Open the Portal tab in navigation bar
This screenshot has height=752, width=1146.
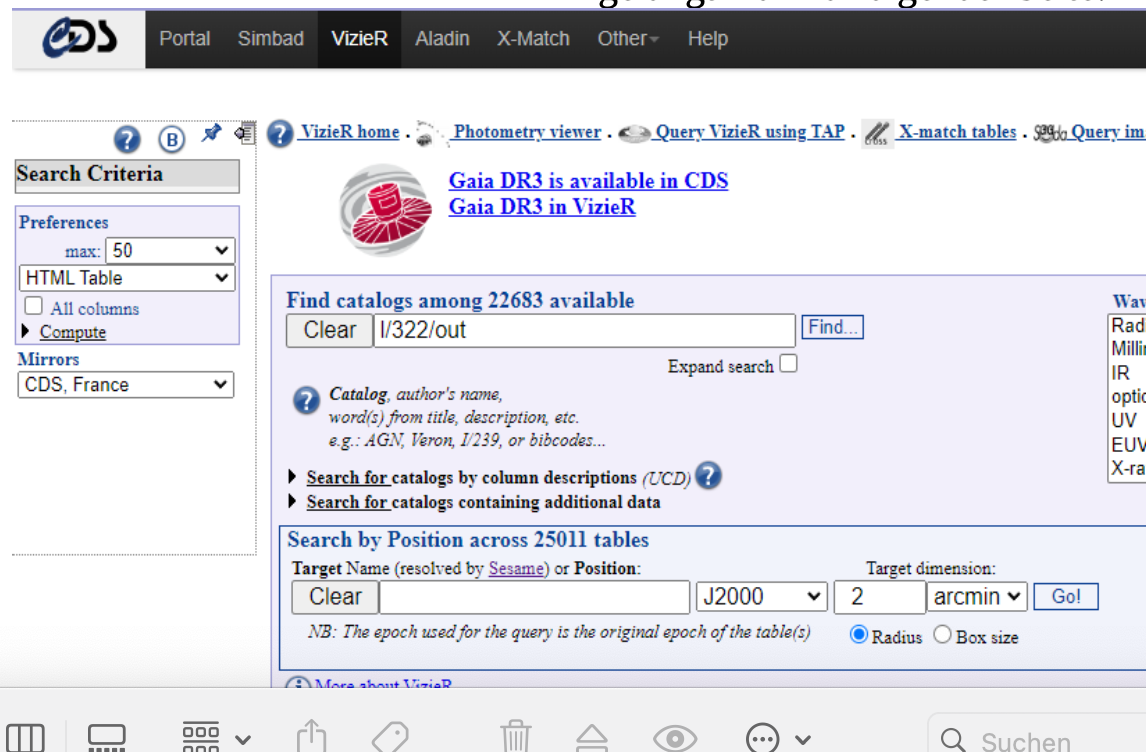(x=184, y=39)
